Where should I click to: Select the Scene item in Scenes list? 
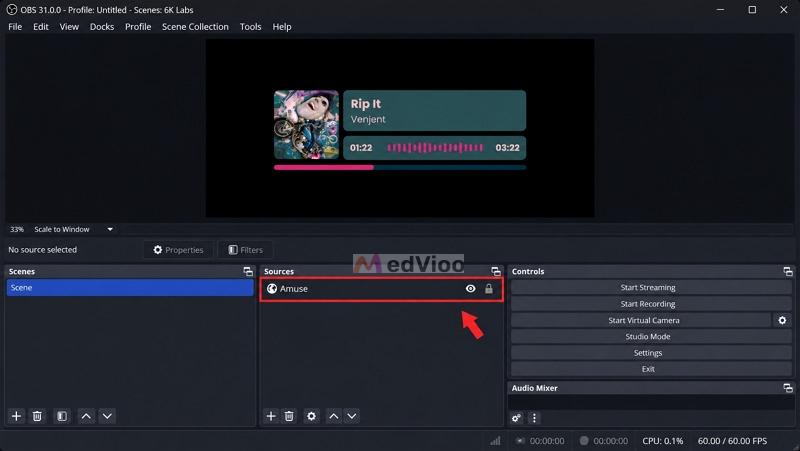[130, 288]
